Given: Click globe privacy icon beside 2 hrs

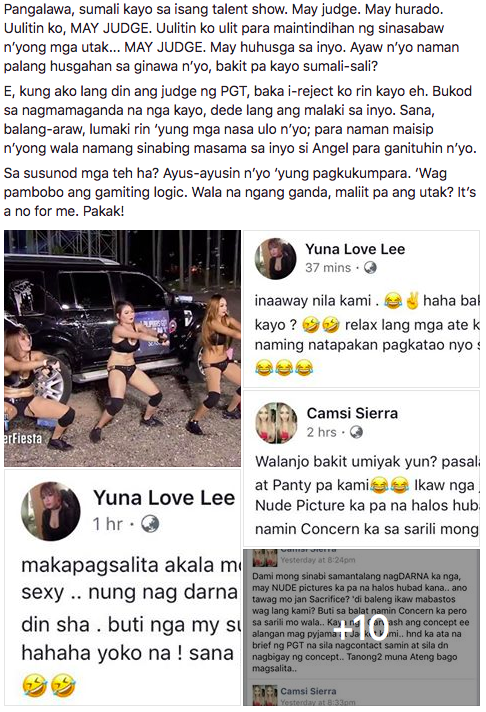Looking at the screenshot, I should tap(356, 432).
